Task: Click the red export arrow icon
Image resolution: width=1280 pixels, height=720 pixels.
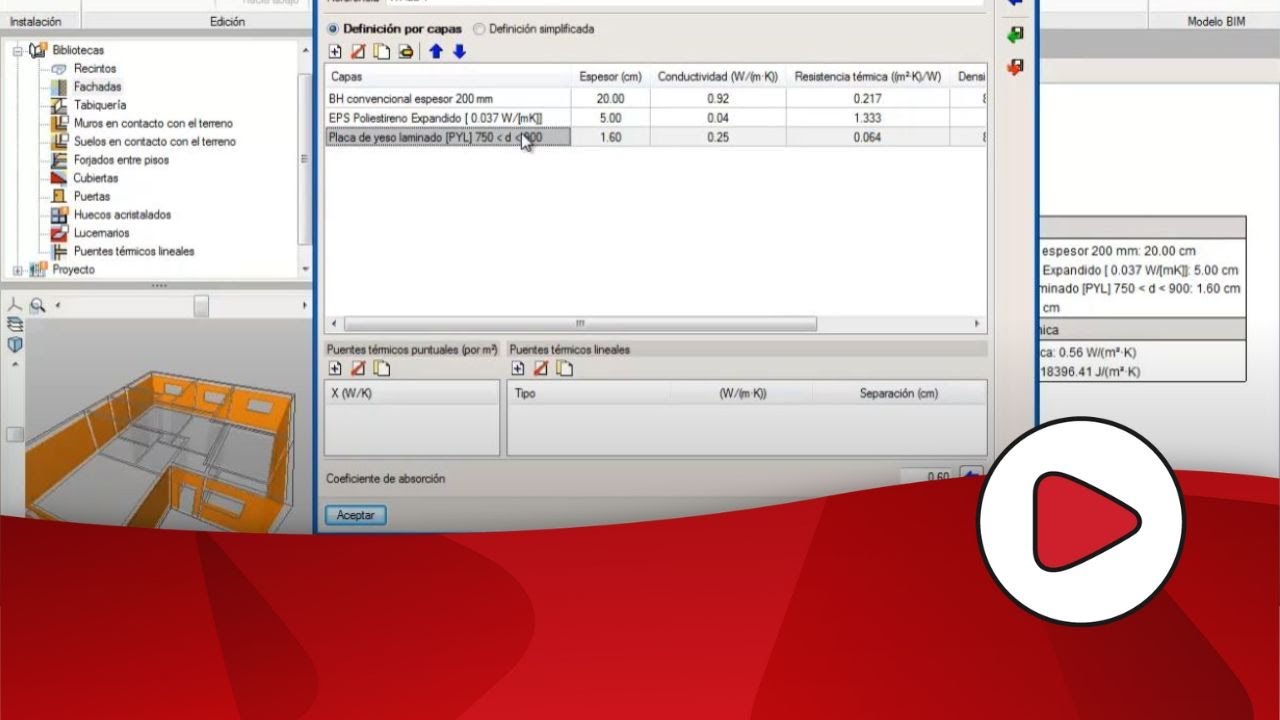Action: 1015,67
